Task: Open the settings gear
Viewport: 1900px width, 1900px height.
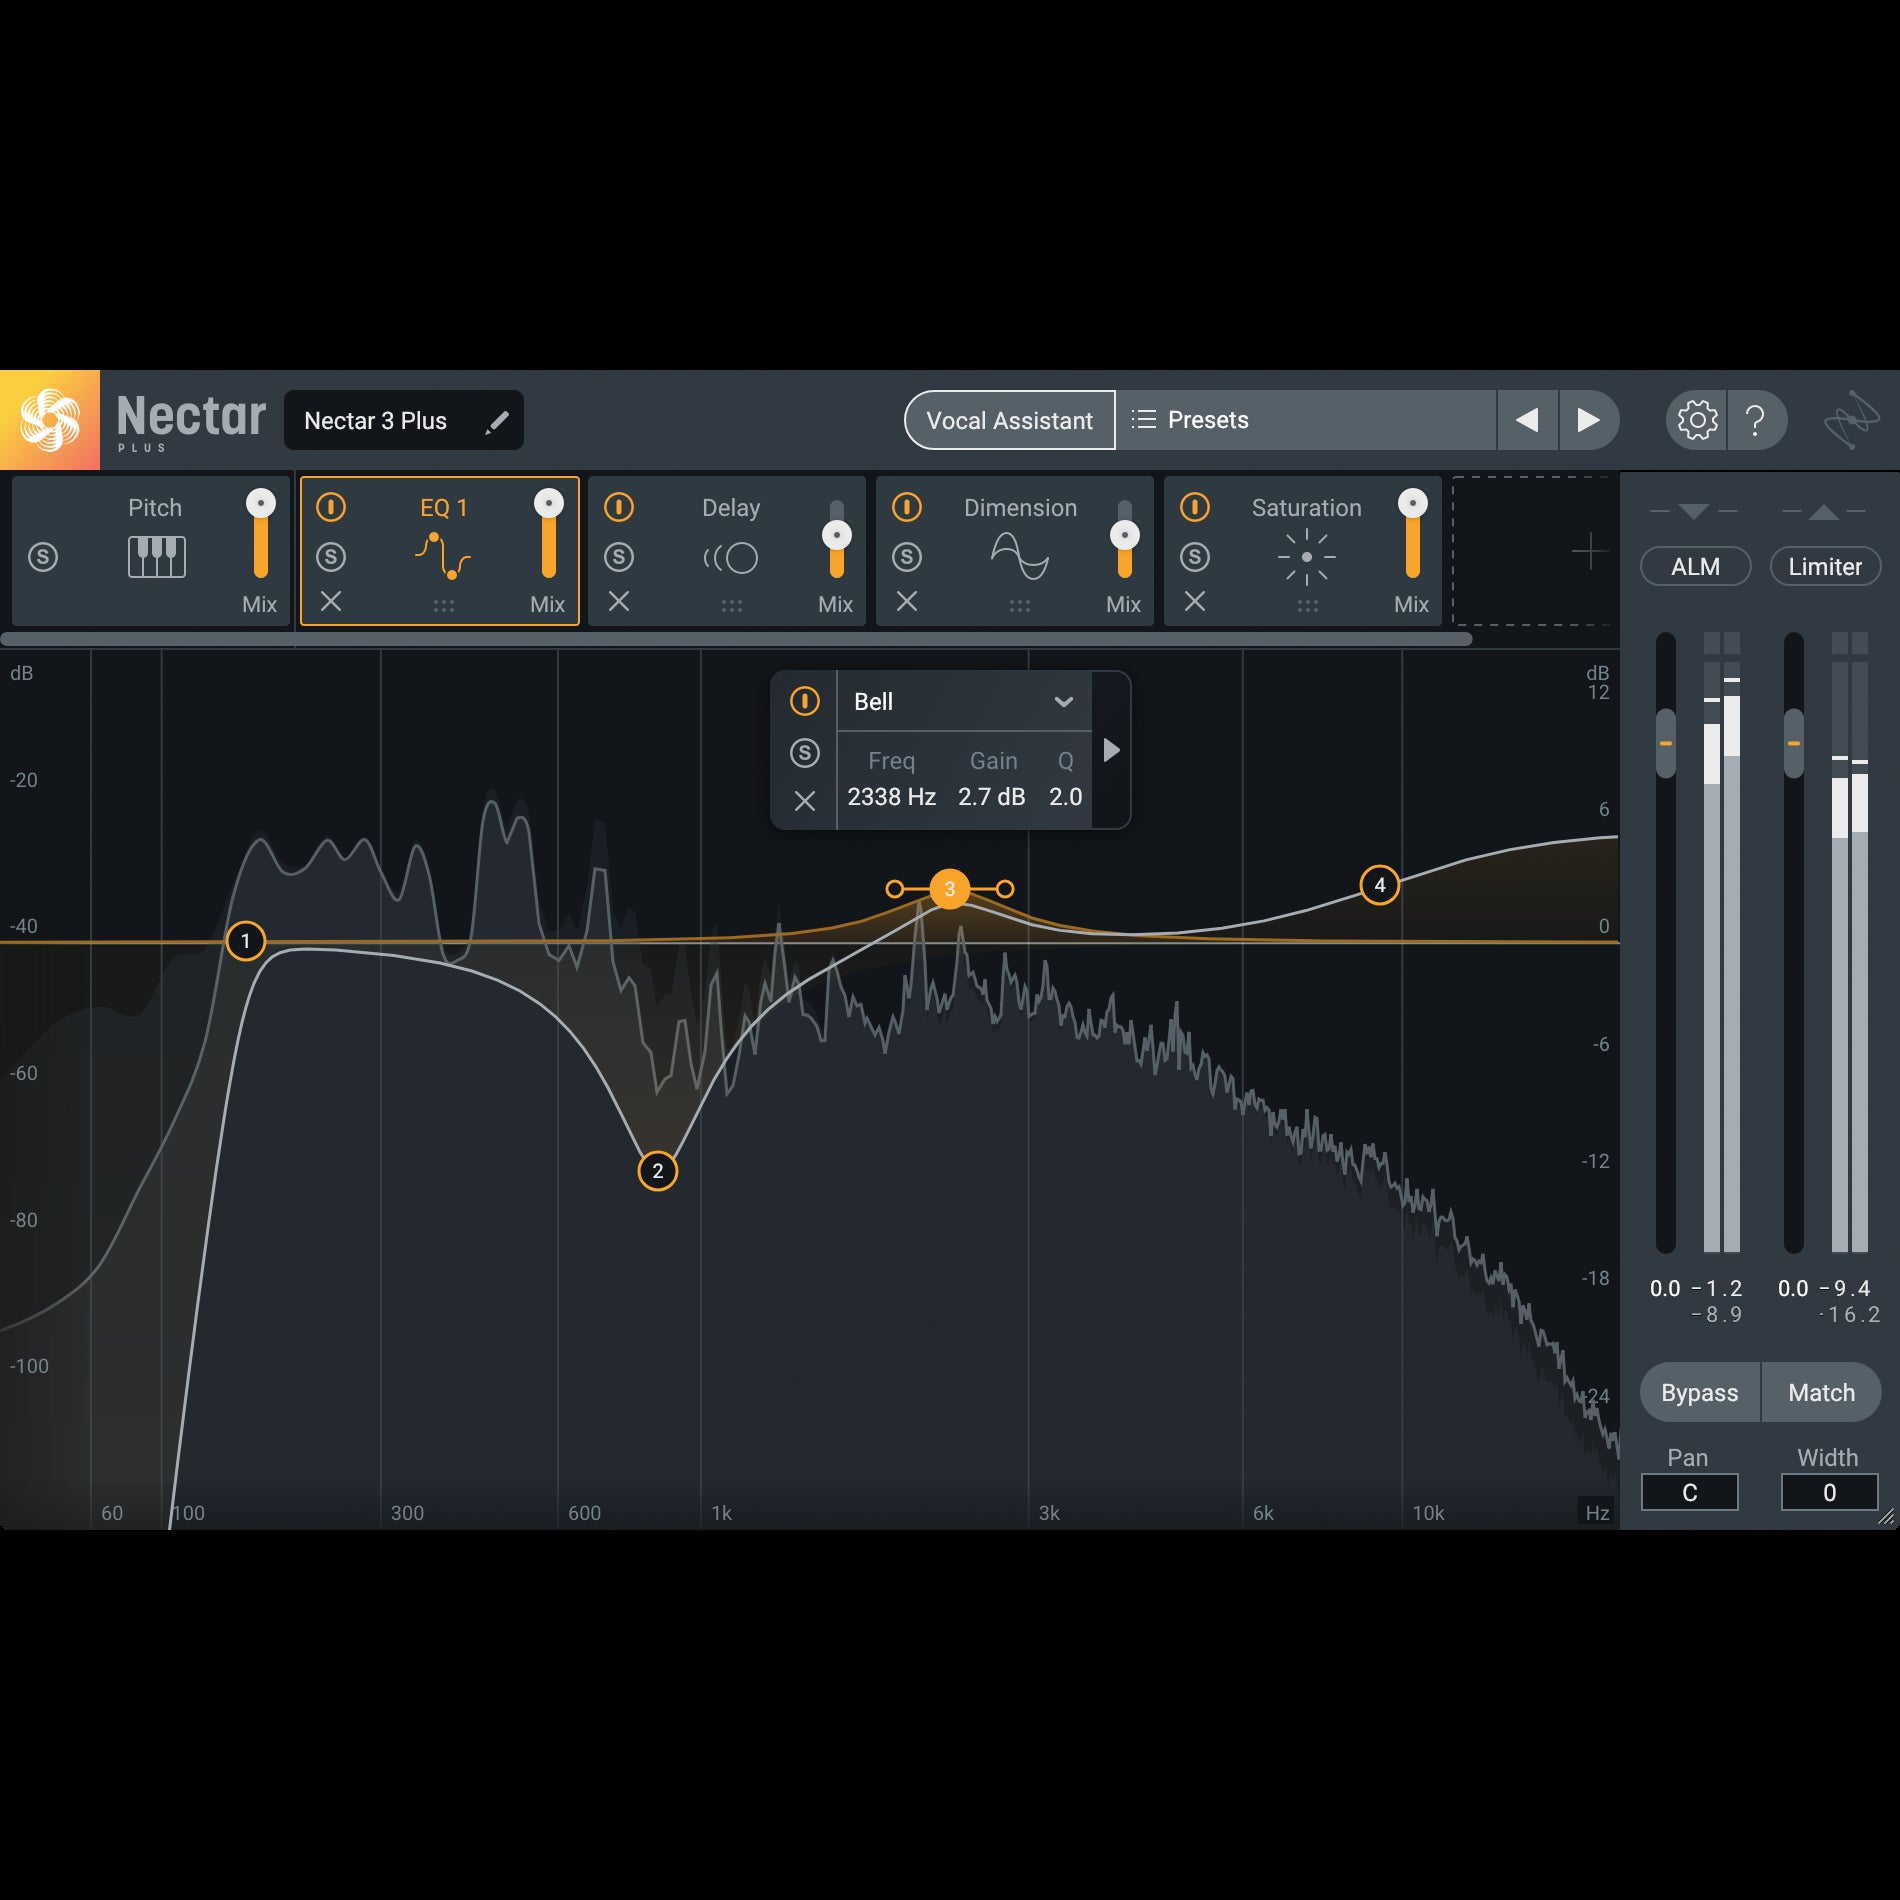Action: 1697,420
